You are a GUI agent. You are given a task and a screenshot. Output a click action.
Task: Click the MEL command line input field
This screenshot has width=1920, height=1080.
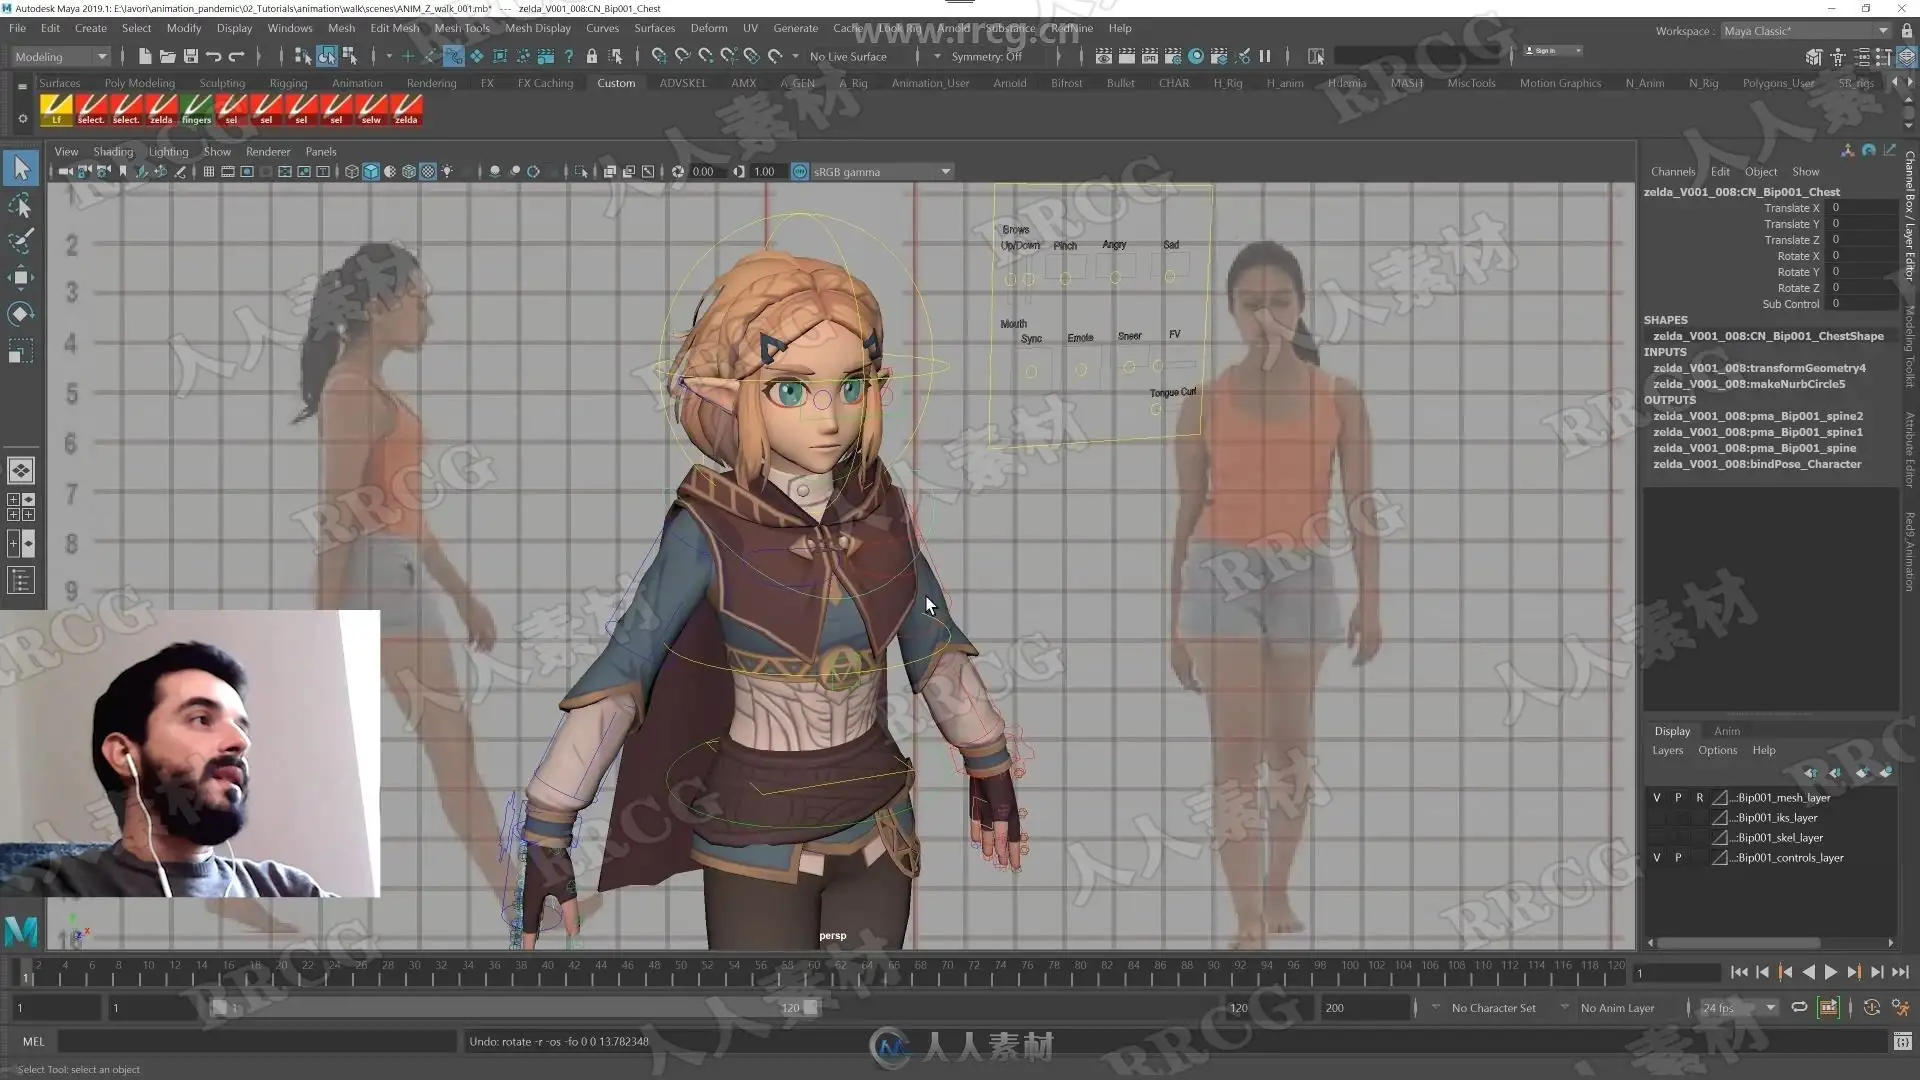coord(256,1041)
